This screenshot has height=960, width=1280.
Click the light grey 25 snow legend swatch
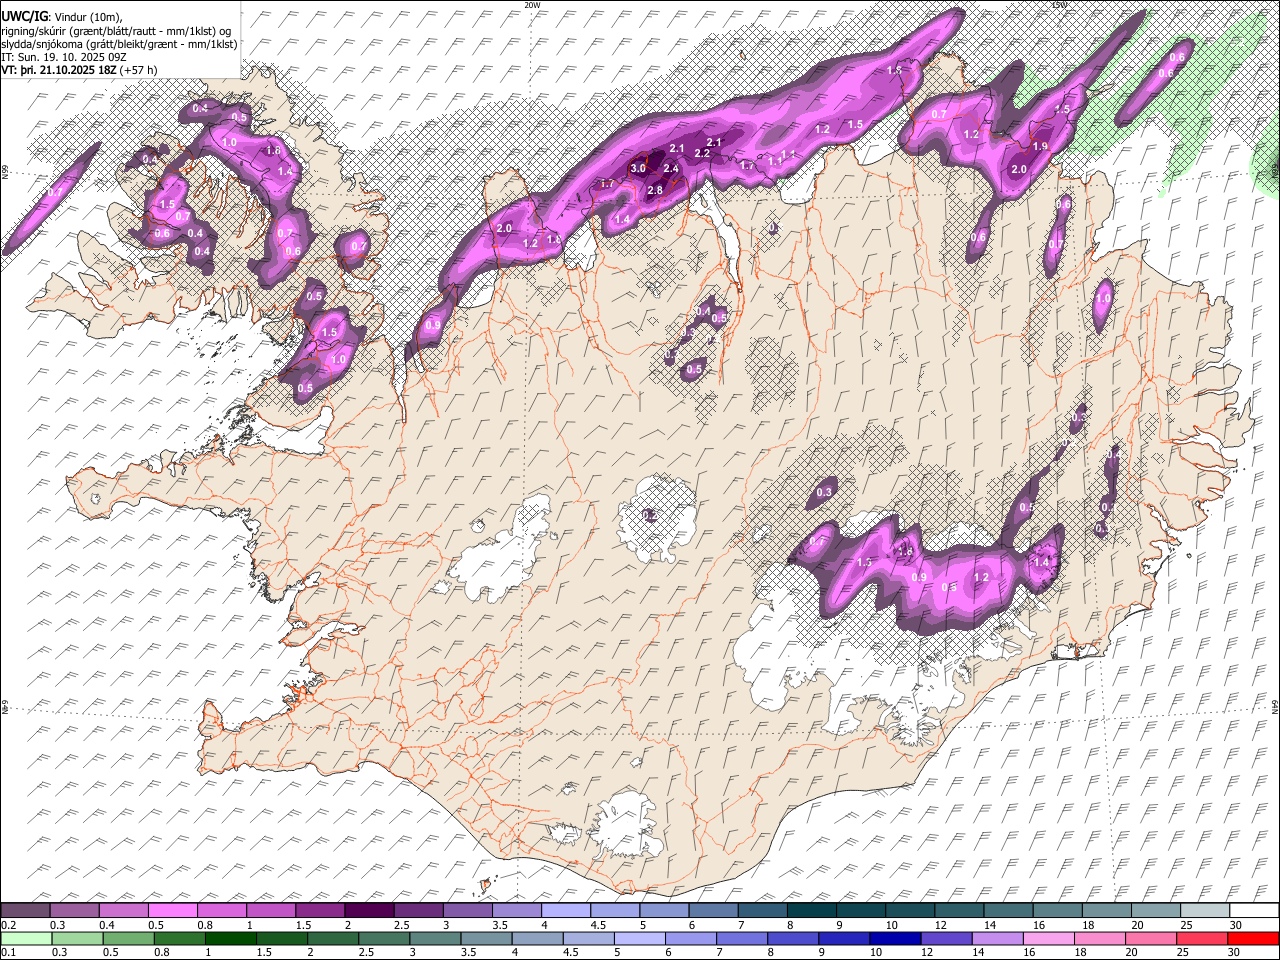tap(1203, 911)
